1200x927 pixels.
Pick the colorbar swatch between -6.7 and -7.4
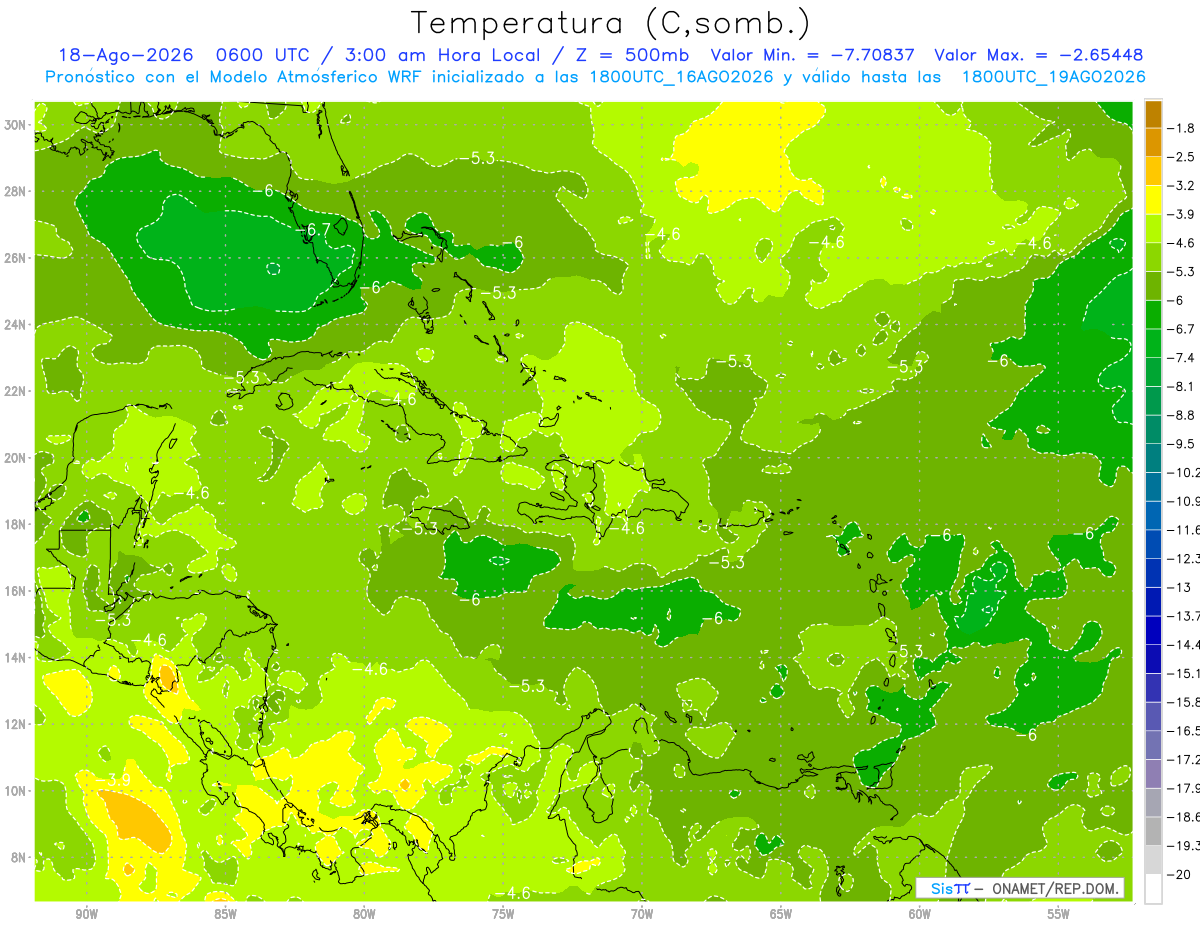point(1153,343)
